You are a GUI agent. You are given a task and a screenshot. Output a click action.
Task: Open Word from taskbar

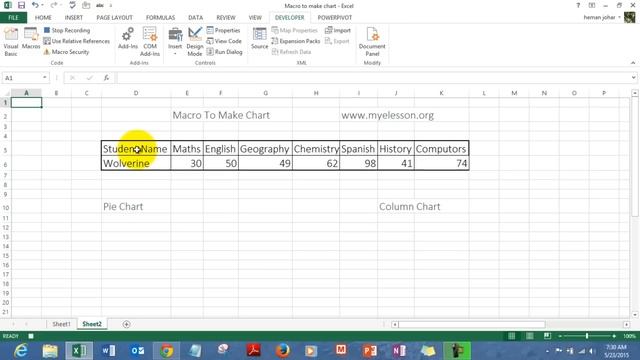point(108,351)
